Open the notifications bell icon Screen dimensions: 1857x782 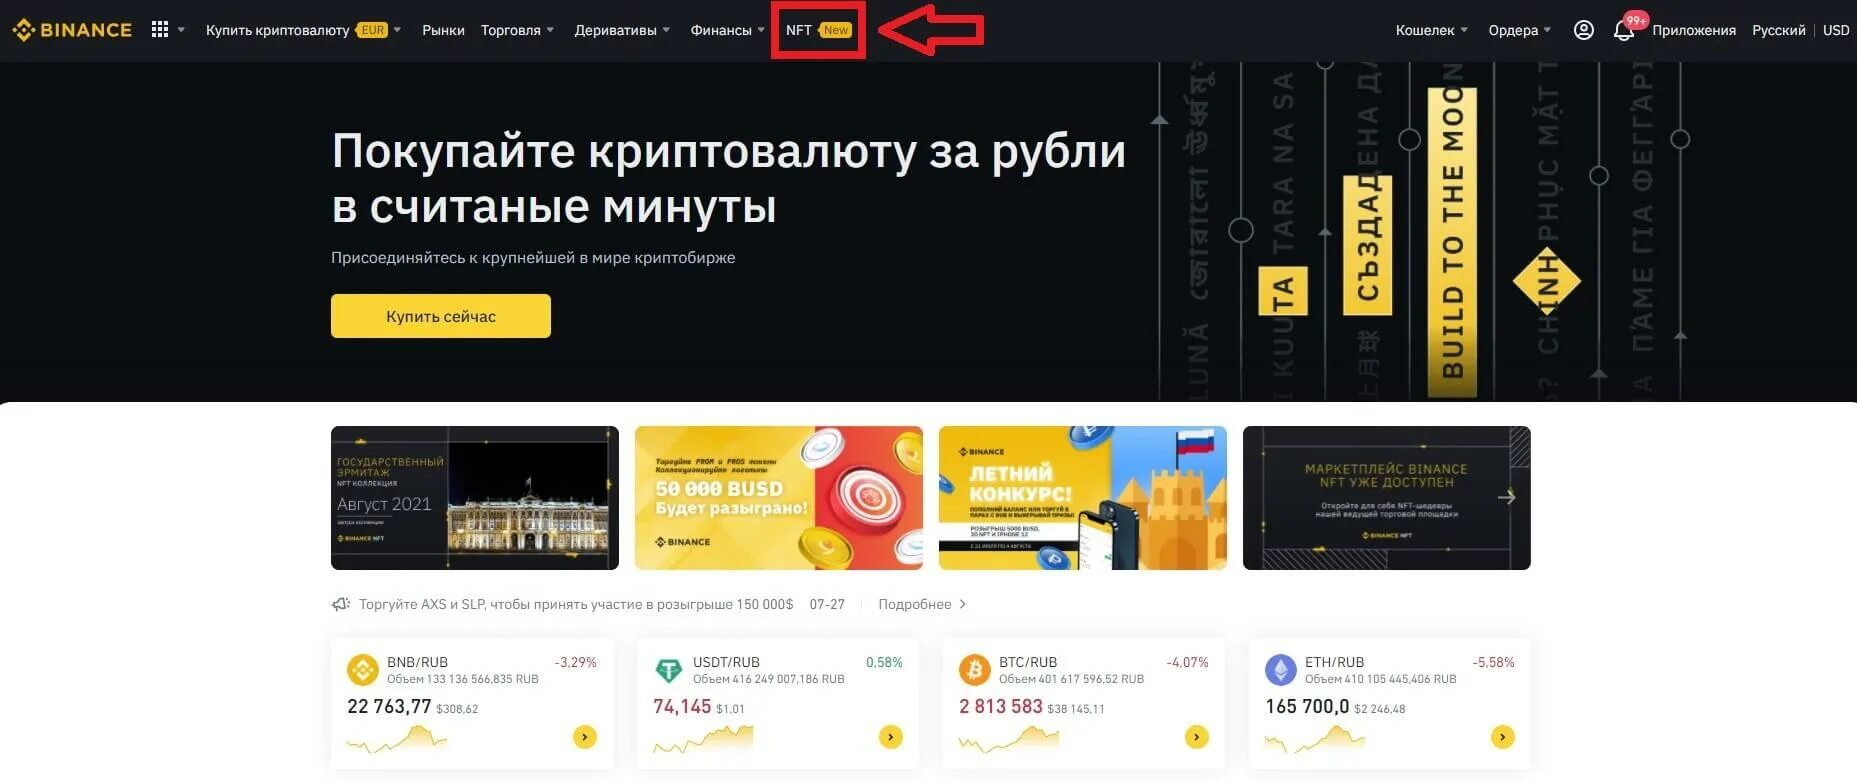click(x=1624, y=31)
